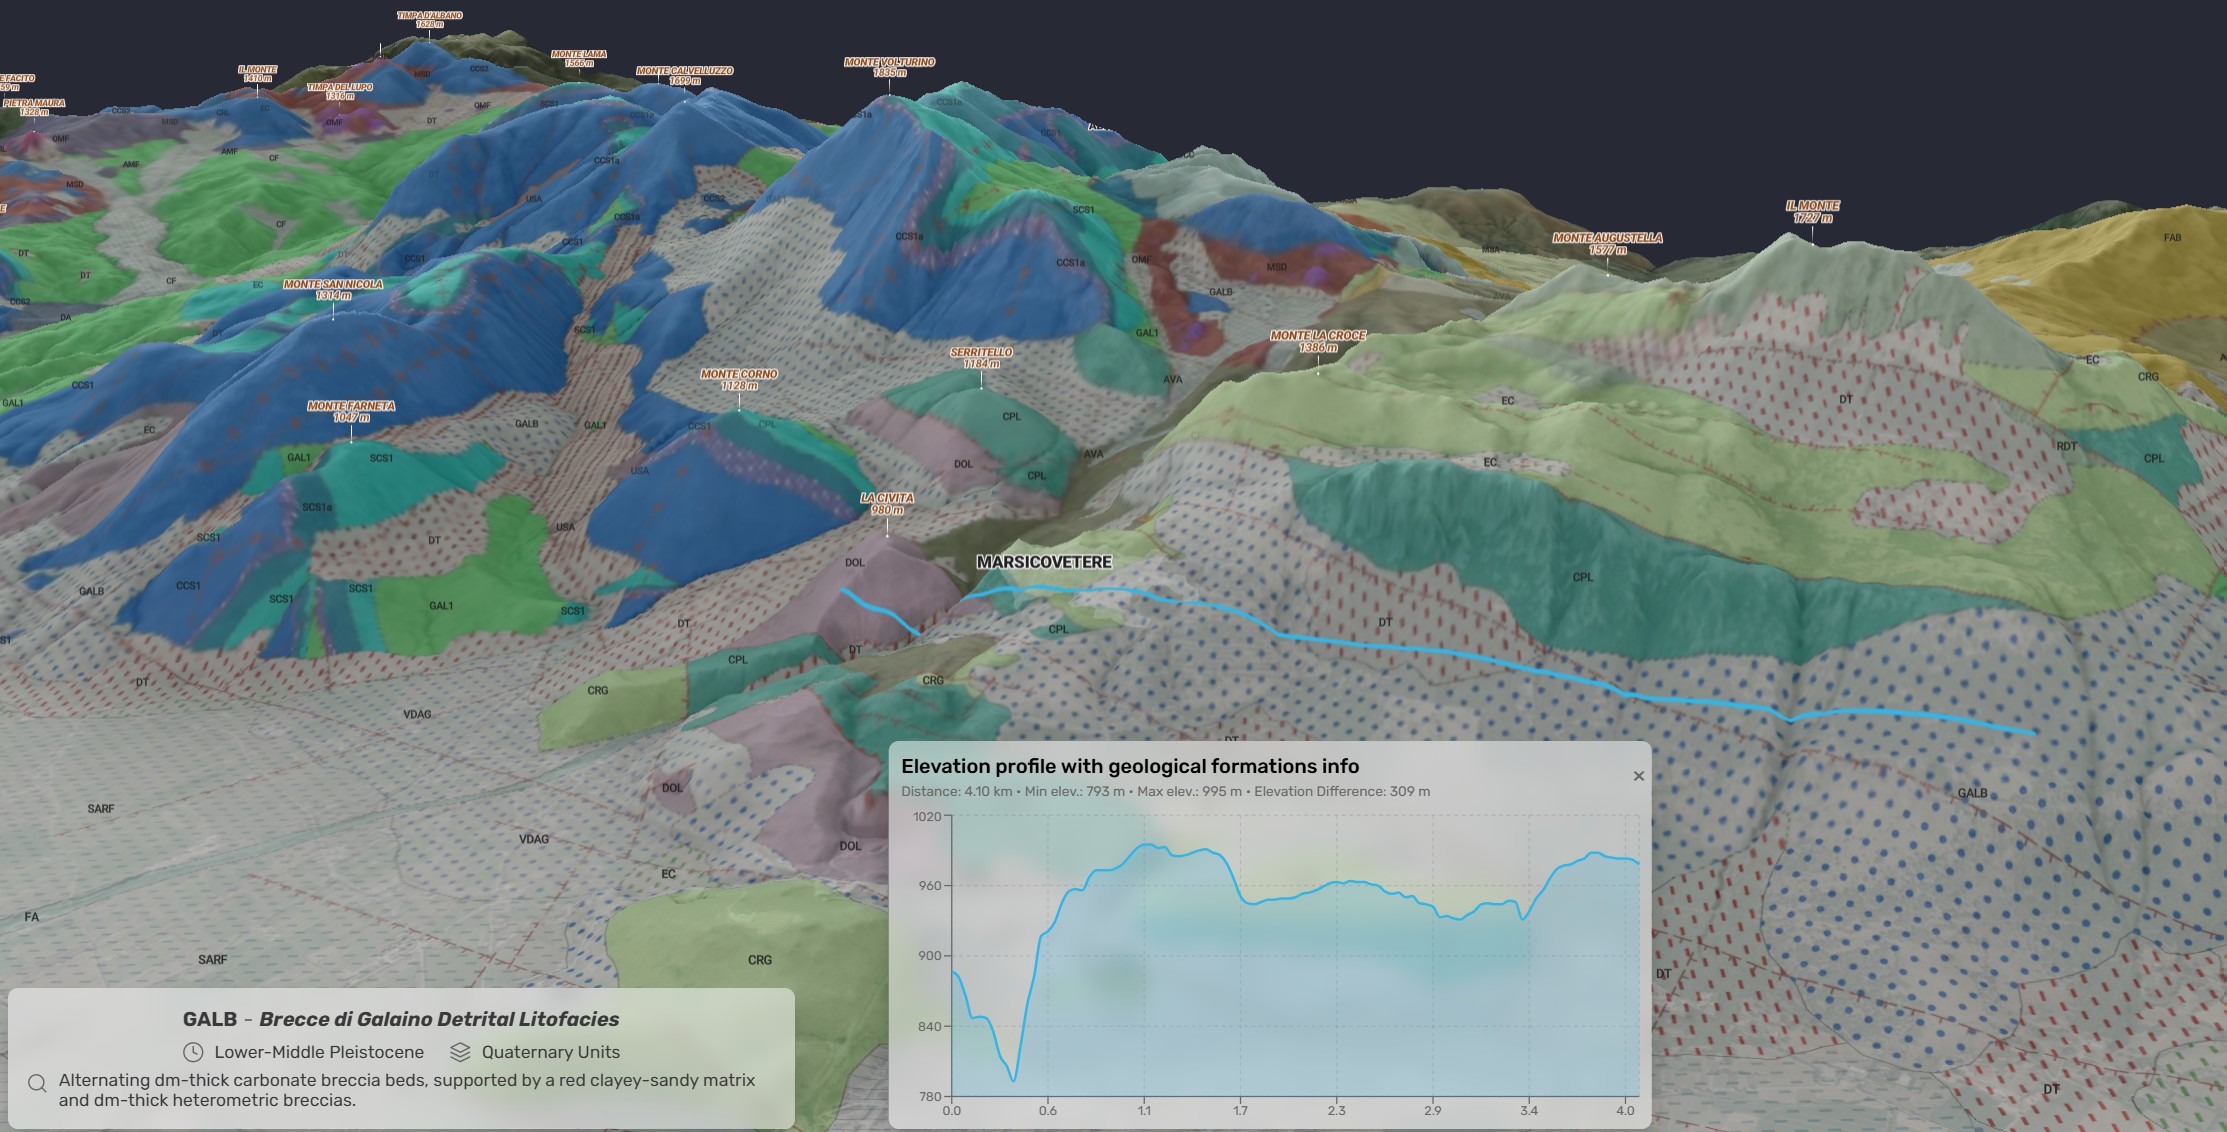Click the Monte La Croce 1386 m label
The width and height of the screenshot is (2227, 1132).
click(1317, 341)
